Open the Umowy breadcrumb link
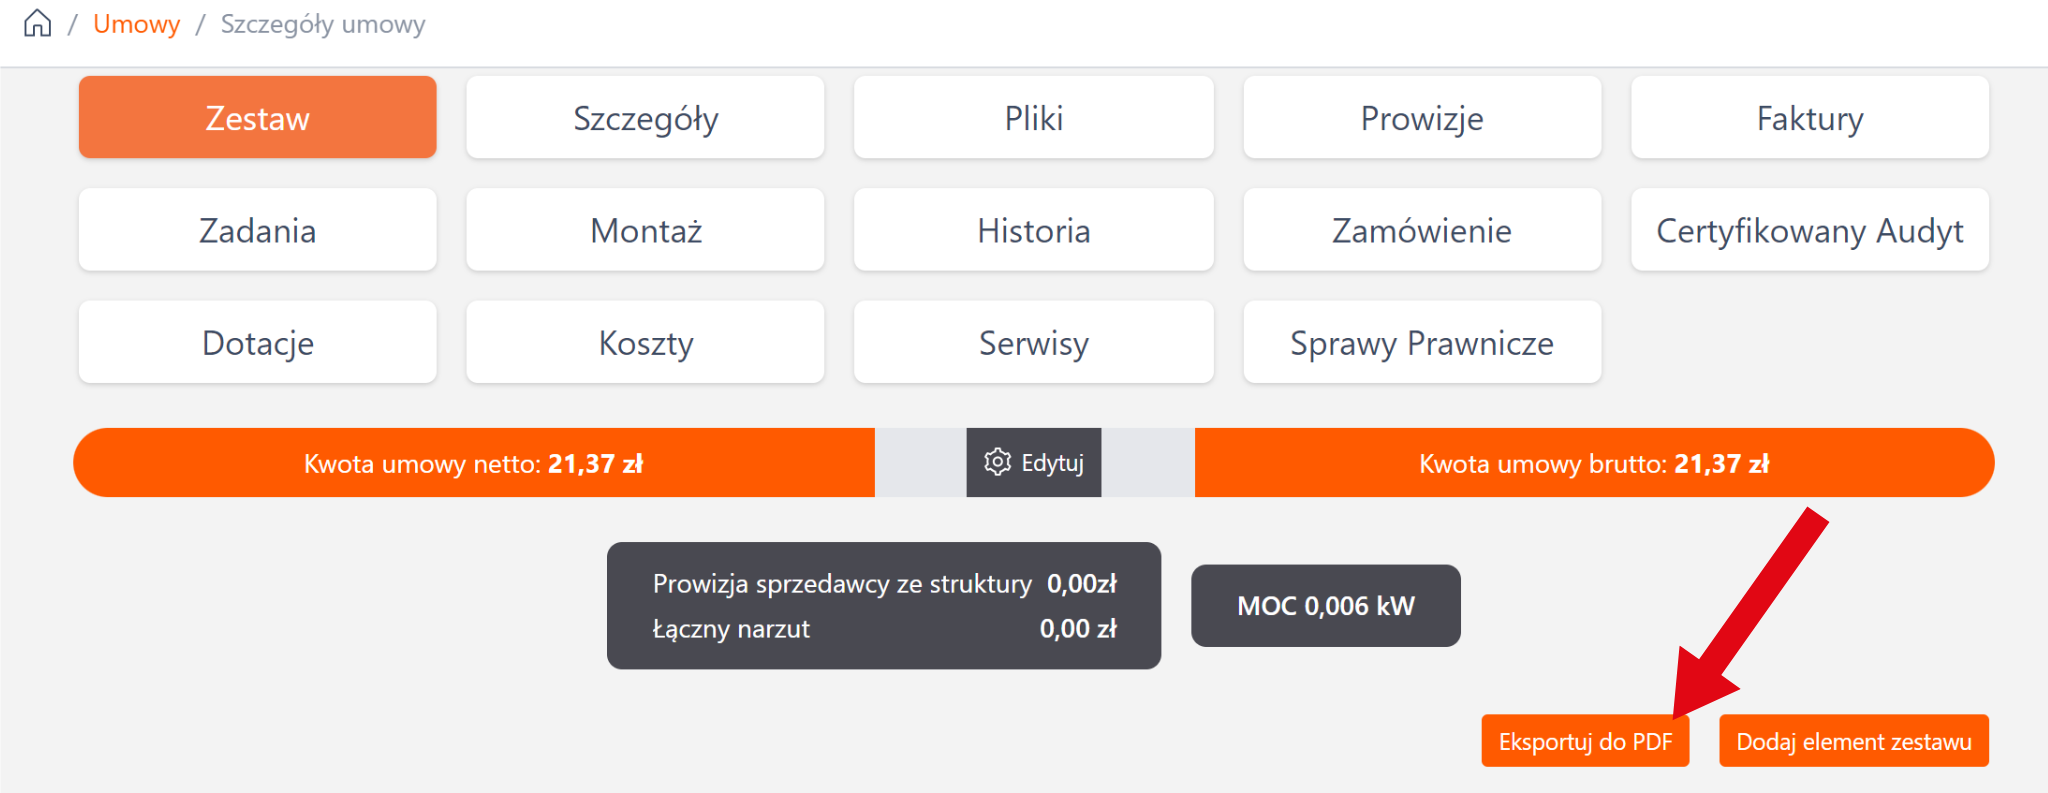2048x793 pixels. pyautogui.click(x=136, y=24)
